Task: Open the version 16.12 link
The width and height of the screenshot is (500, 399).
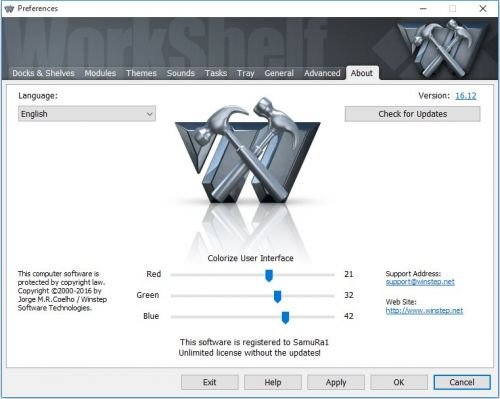Action: (x=466, y=96)
